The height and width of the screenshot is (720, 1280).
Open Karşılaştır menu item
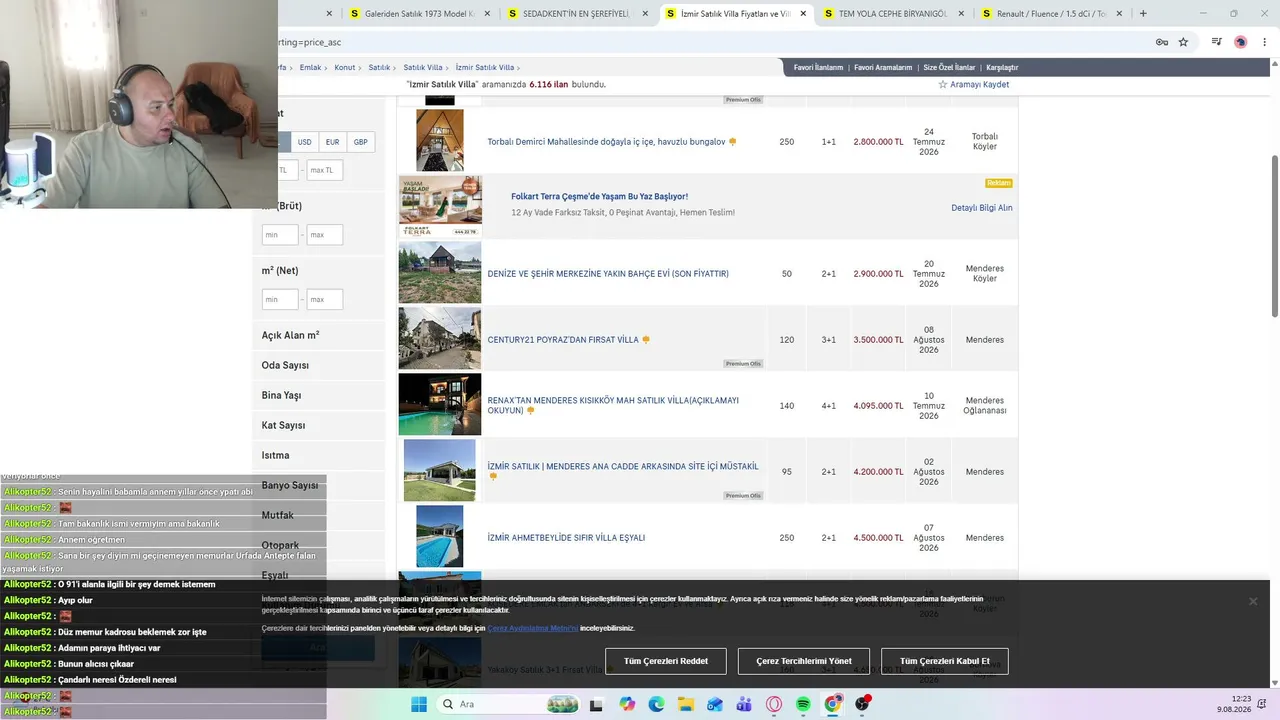1002,68
